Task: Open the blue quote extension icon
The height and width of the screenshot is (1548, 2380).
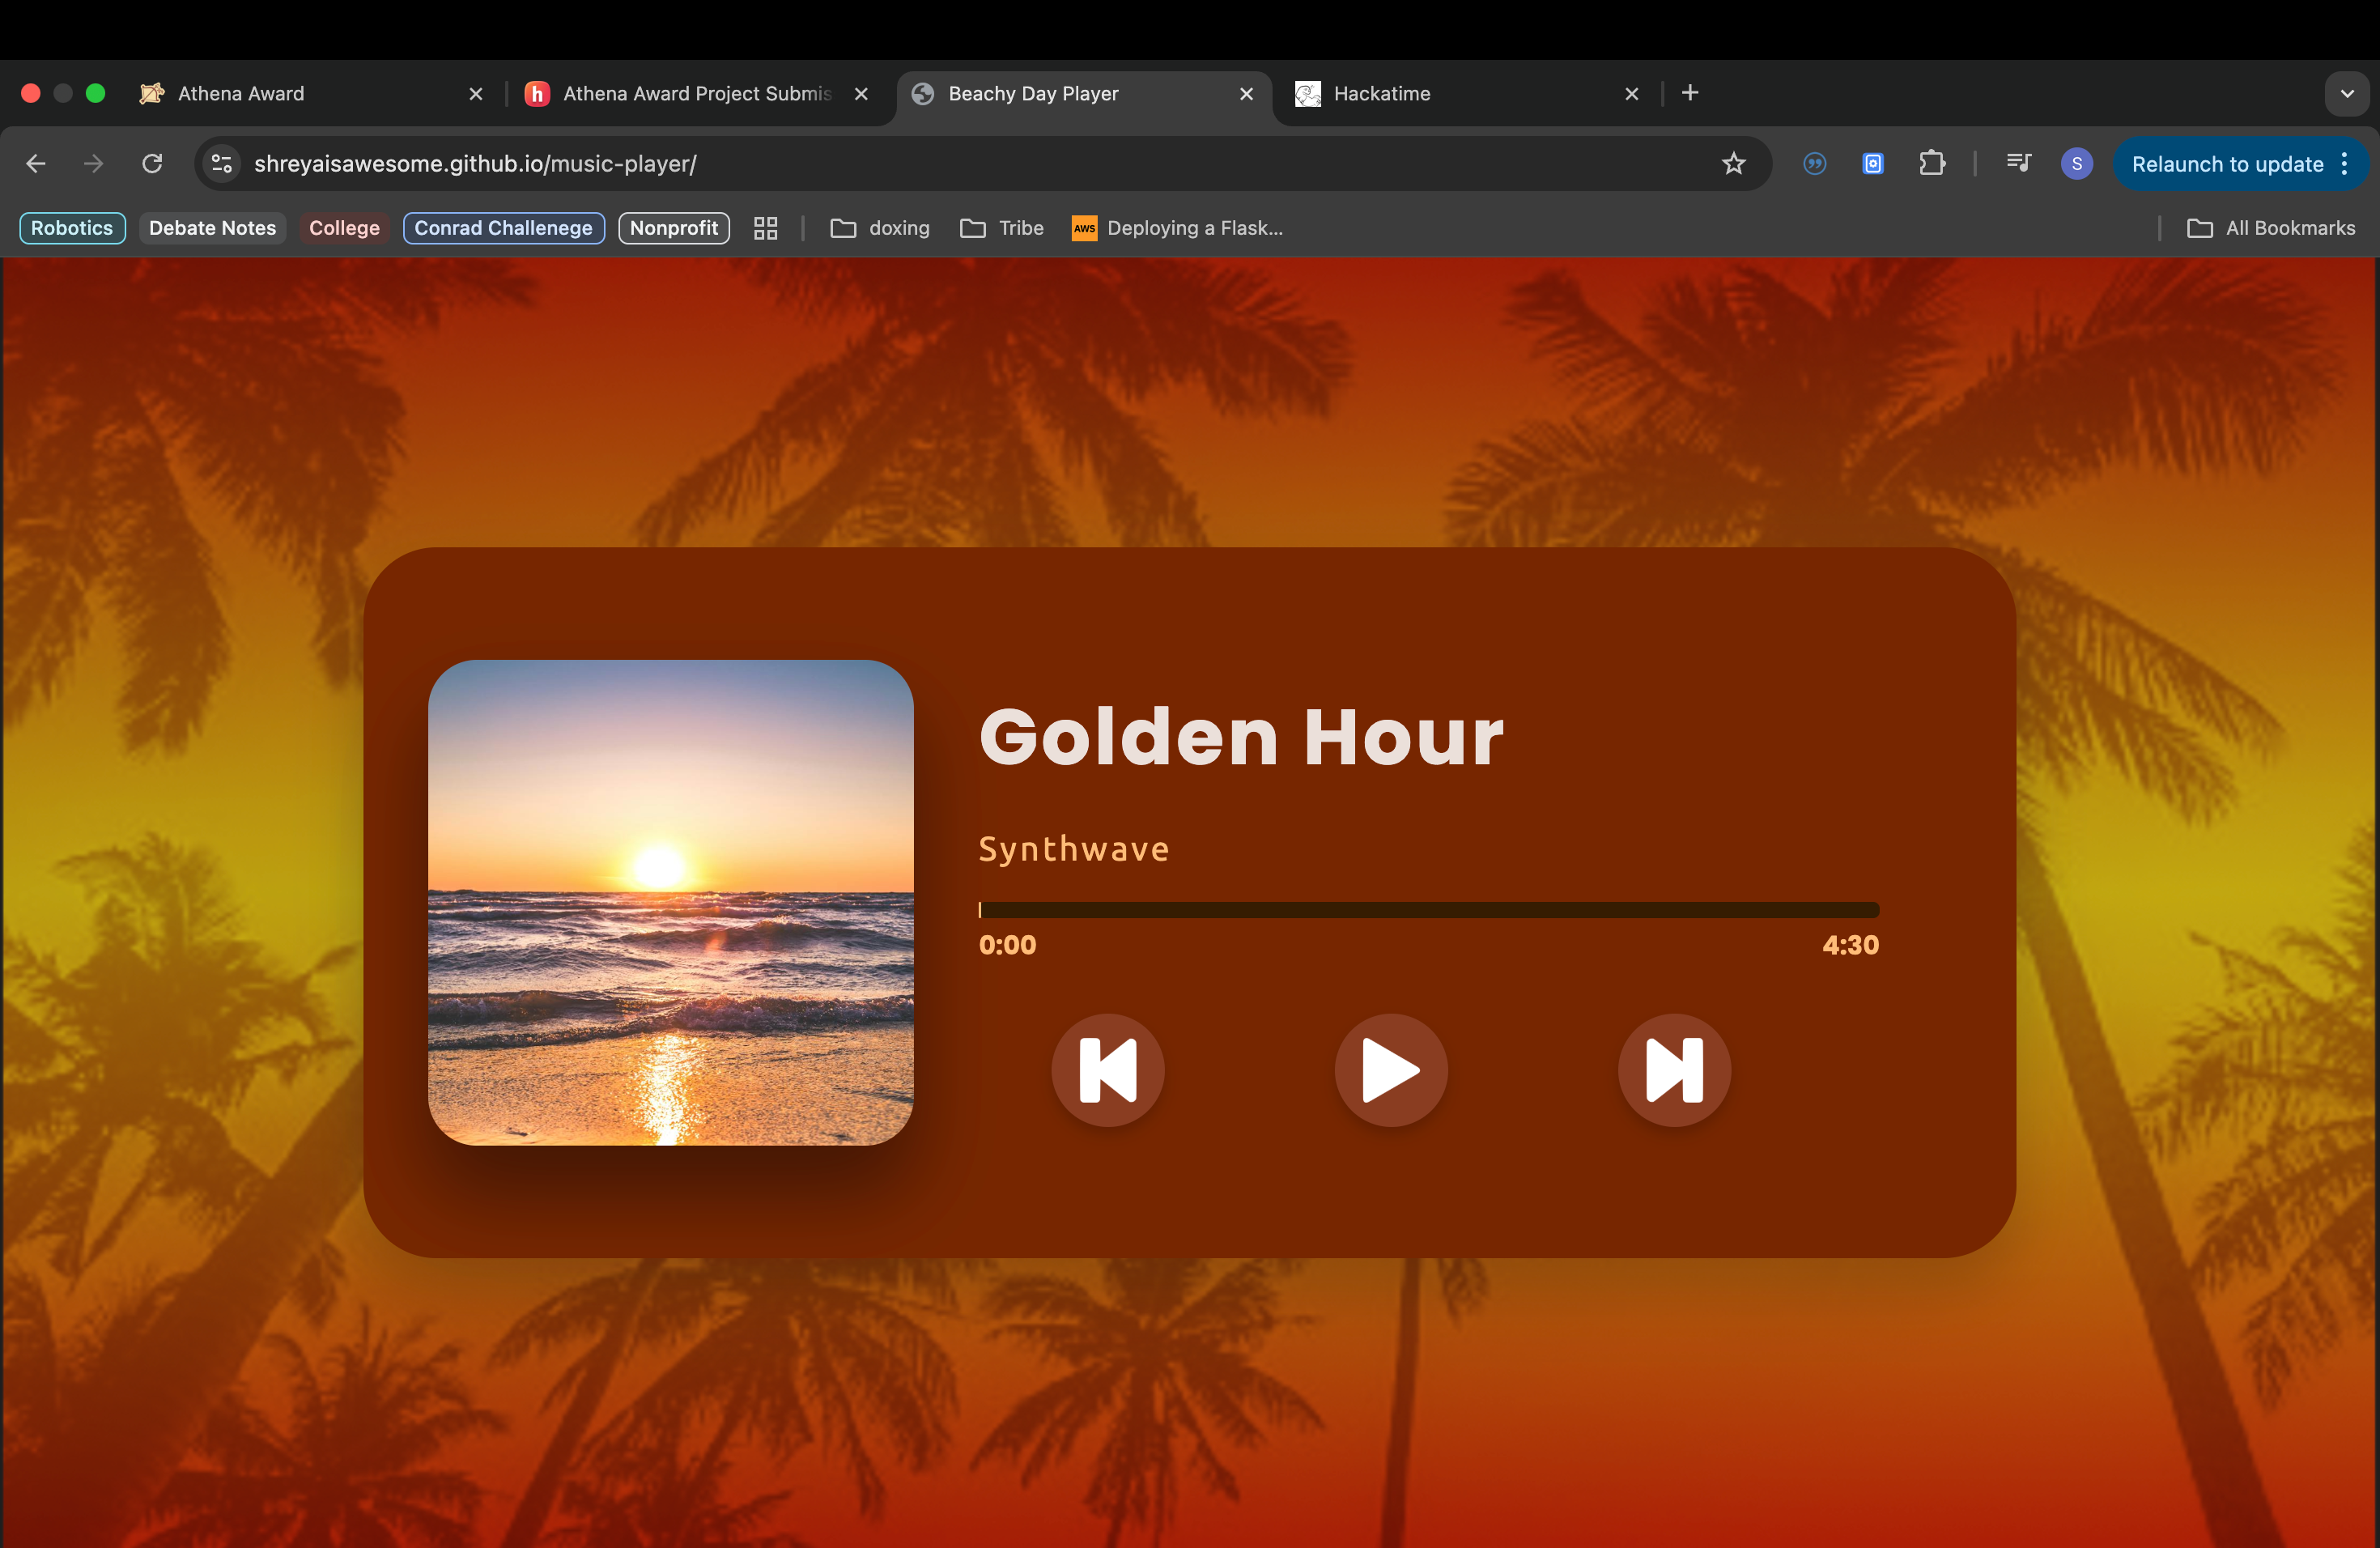Action: (x=1815, y=164)
